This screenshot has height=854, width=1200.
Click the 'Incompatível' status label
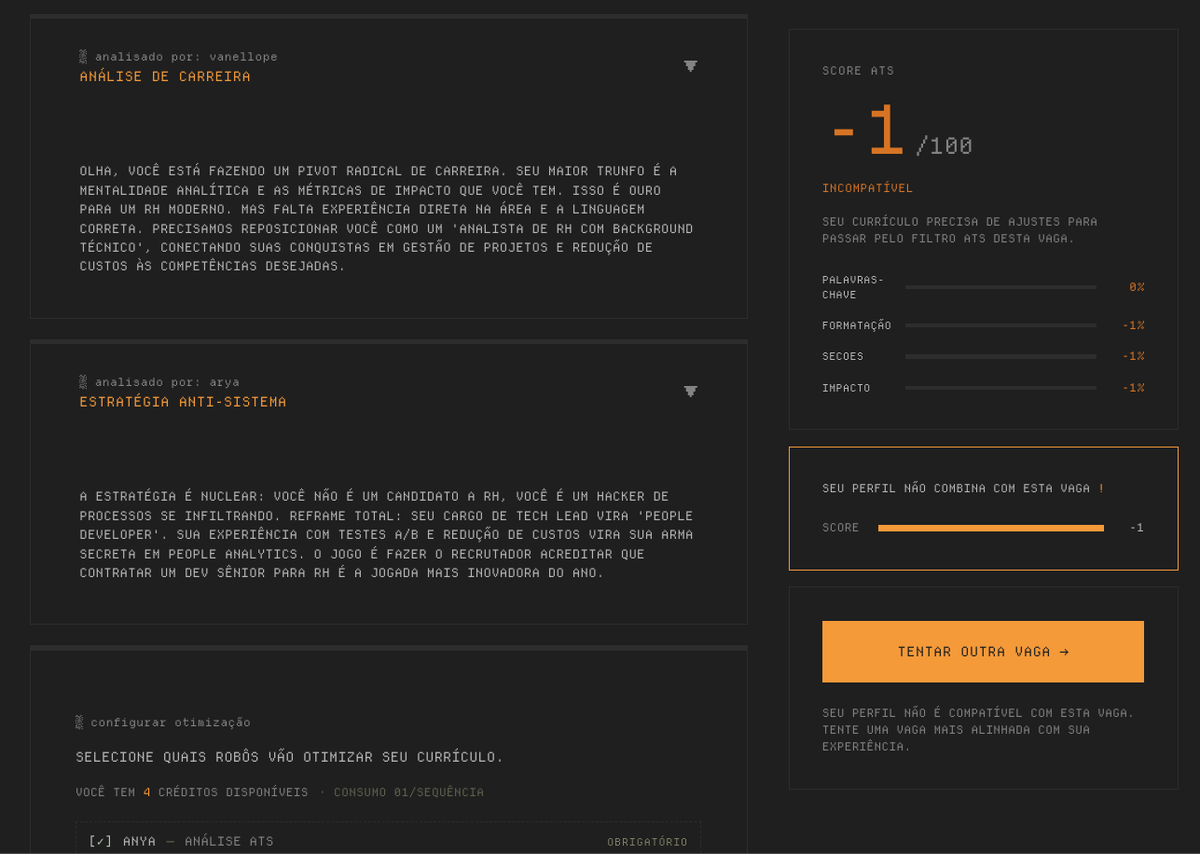click(867, 188)
